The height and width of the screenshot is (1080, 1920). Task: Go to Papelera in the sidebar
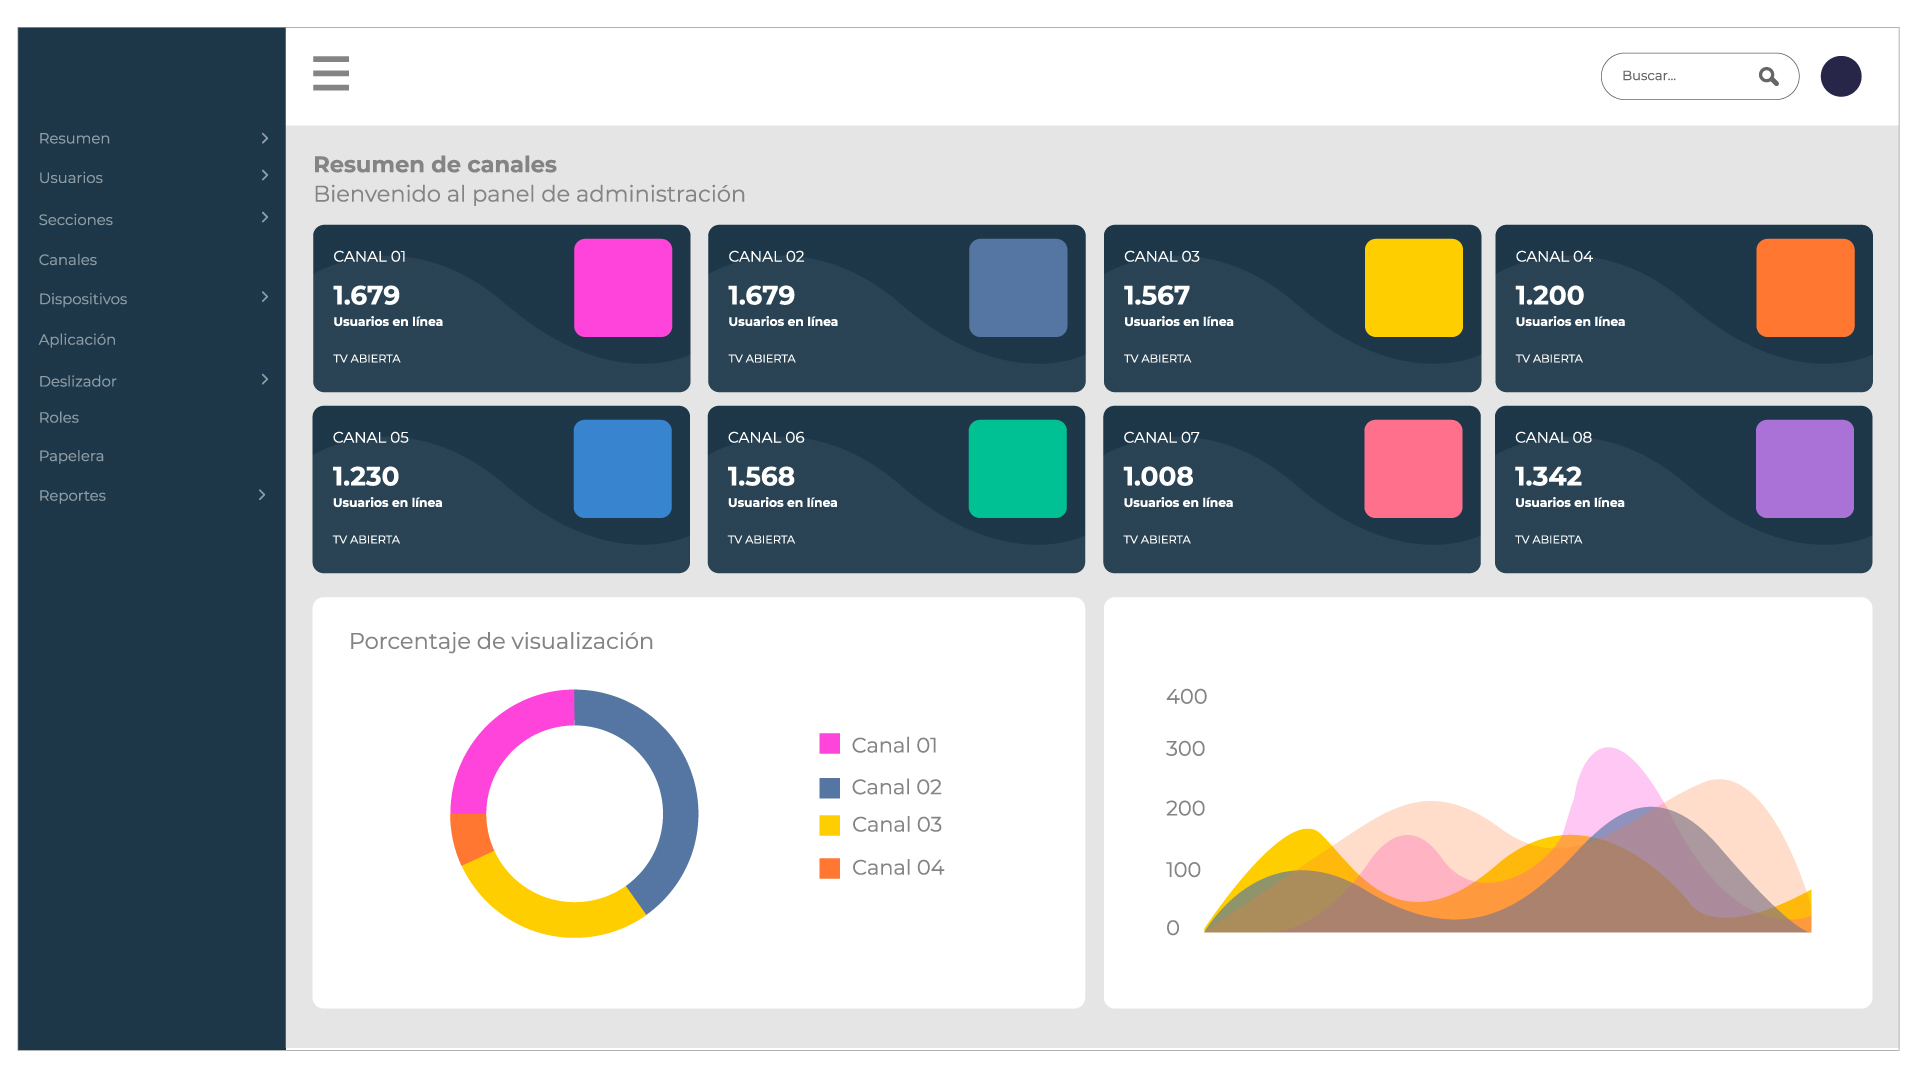(71, 456)
